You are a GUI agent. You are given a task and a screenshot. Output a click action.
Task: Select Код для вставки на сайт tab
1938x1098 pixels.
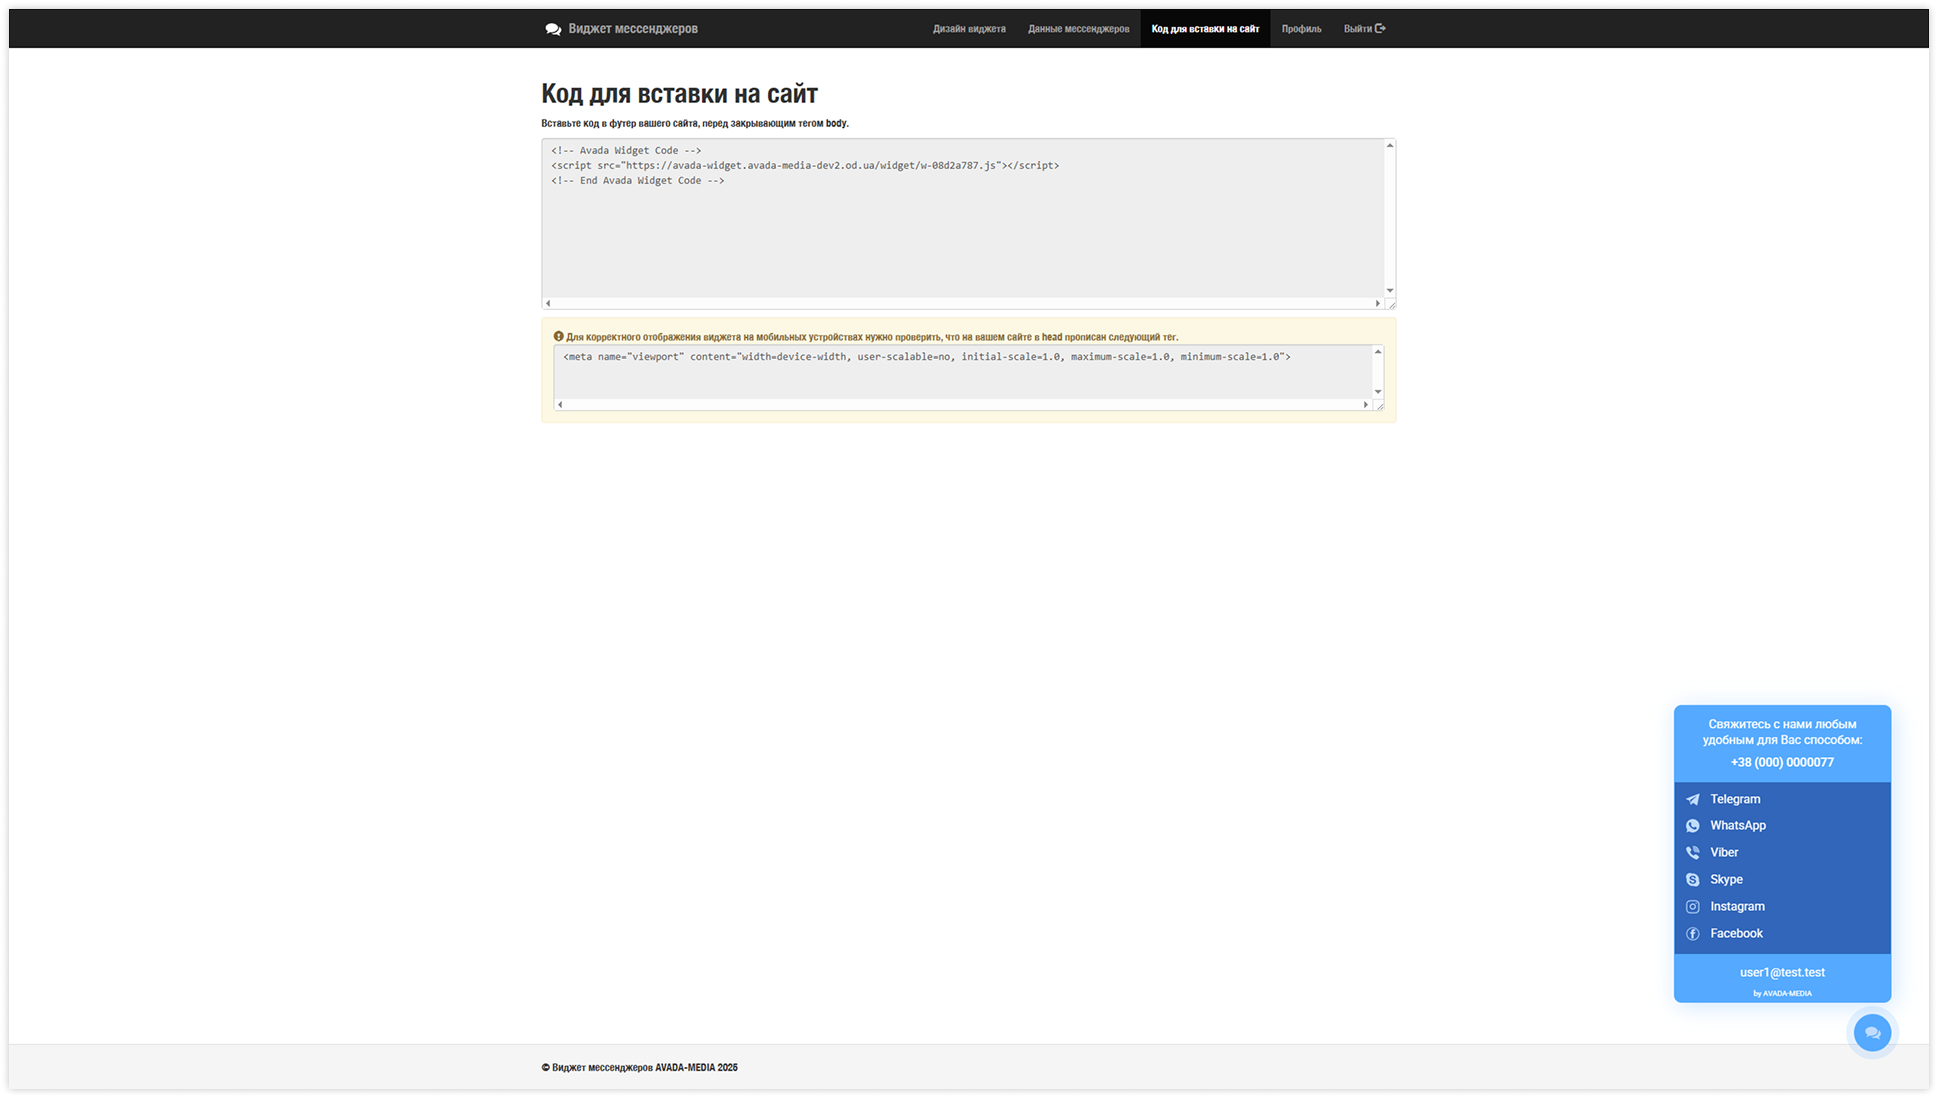1205,29
